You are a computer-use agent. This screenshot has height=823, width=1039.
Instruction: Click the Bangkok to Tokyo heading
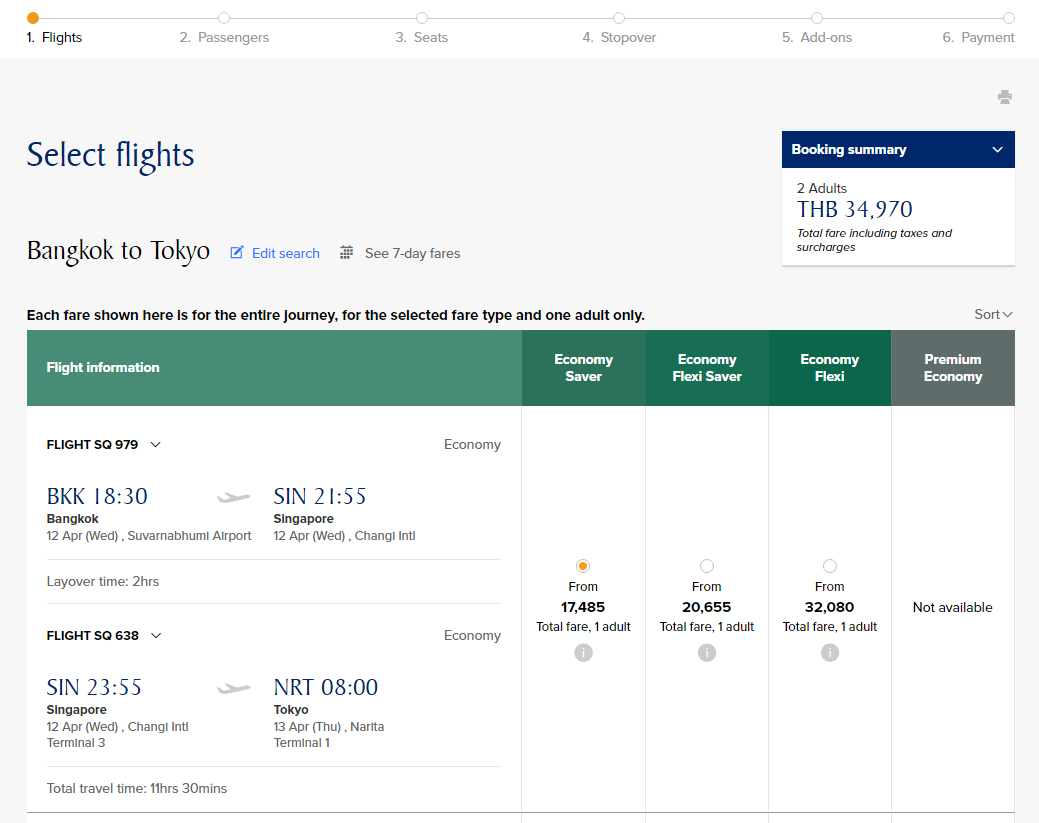point(118,250)
